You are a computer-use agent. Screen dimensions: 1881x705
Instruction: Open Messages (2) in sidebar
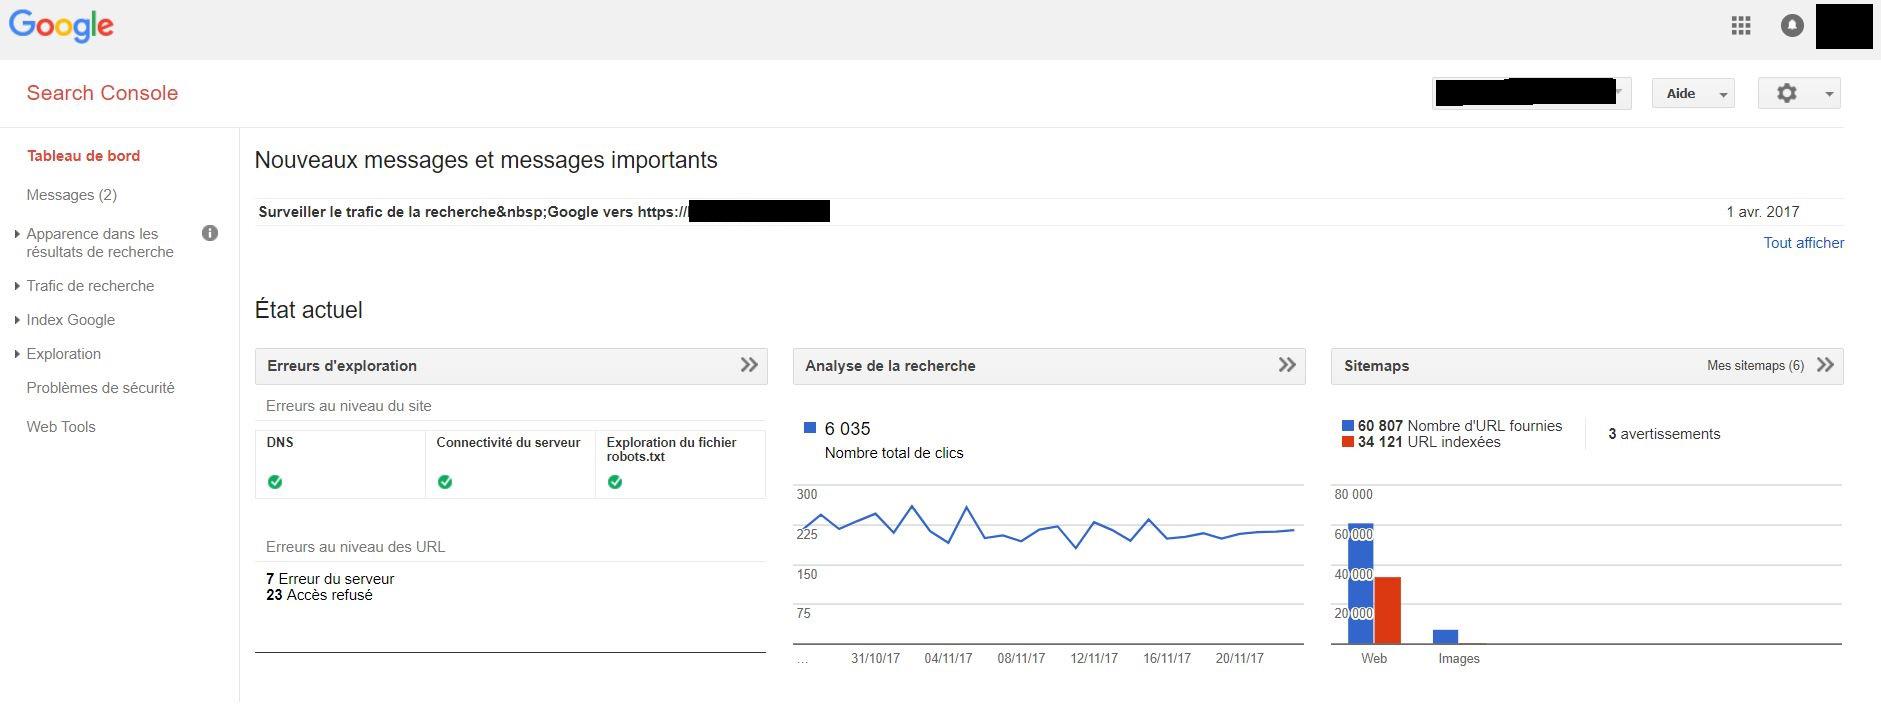point(72,195)
